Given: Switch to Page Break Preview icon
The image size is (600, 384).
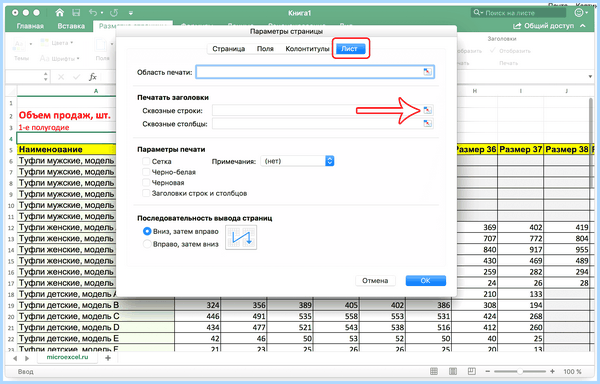Looking at the screenshot, I should click(x=472, y=371).
